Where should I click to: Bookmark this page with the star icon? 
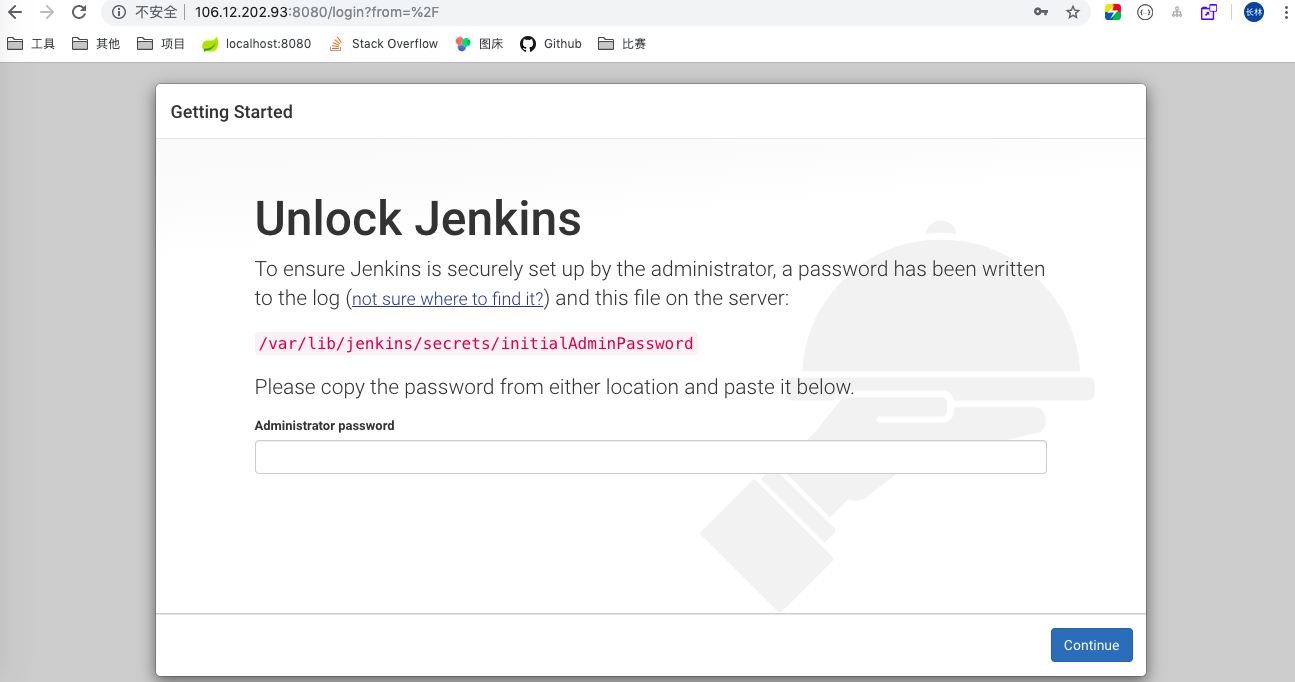(1073, 13)
